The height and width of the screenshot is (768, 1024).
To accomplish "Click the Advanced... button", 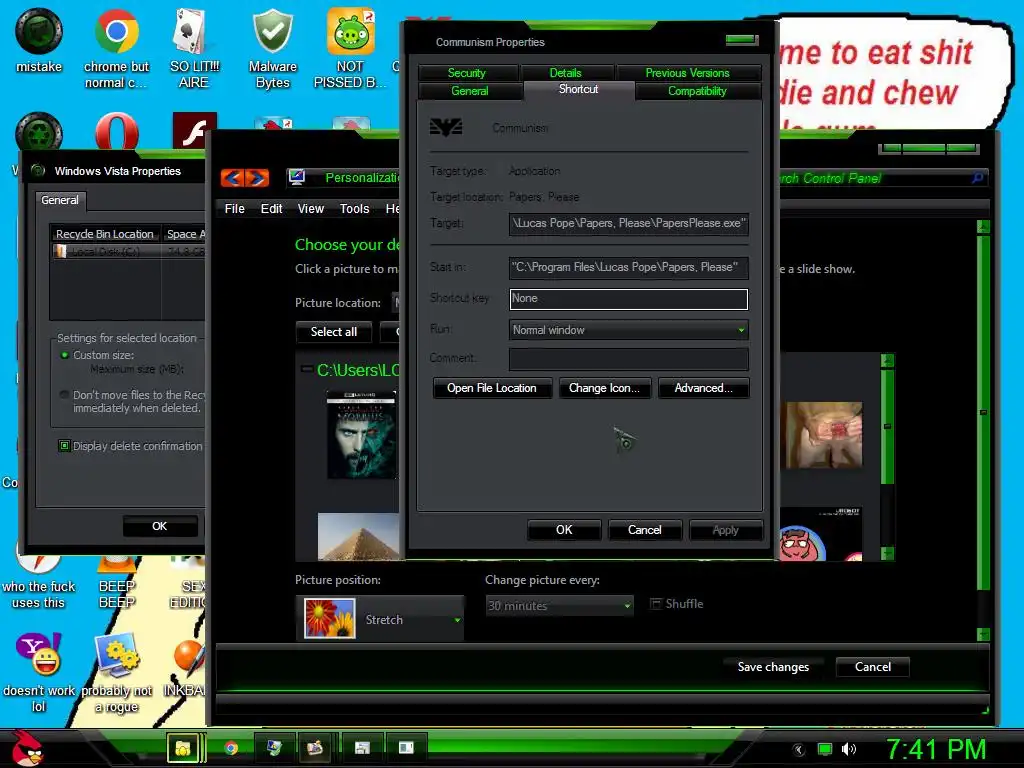I will click(x=703, y=388).
